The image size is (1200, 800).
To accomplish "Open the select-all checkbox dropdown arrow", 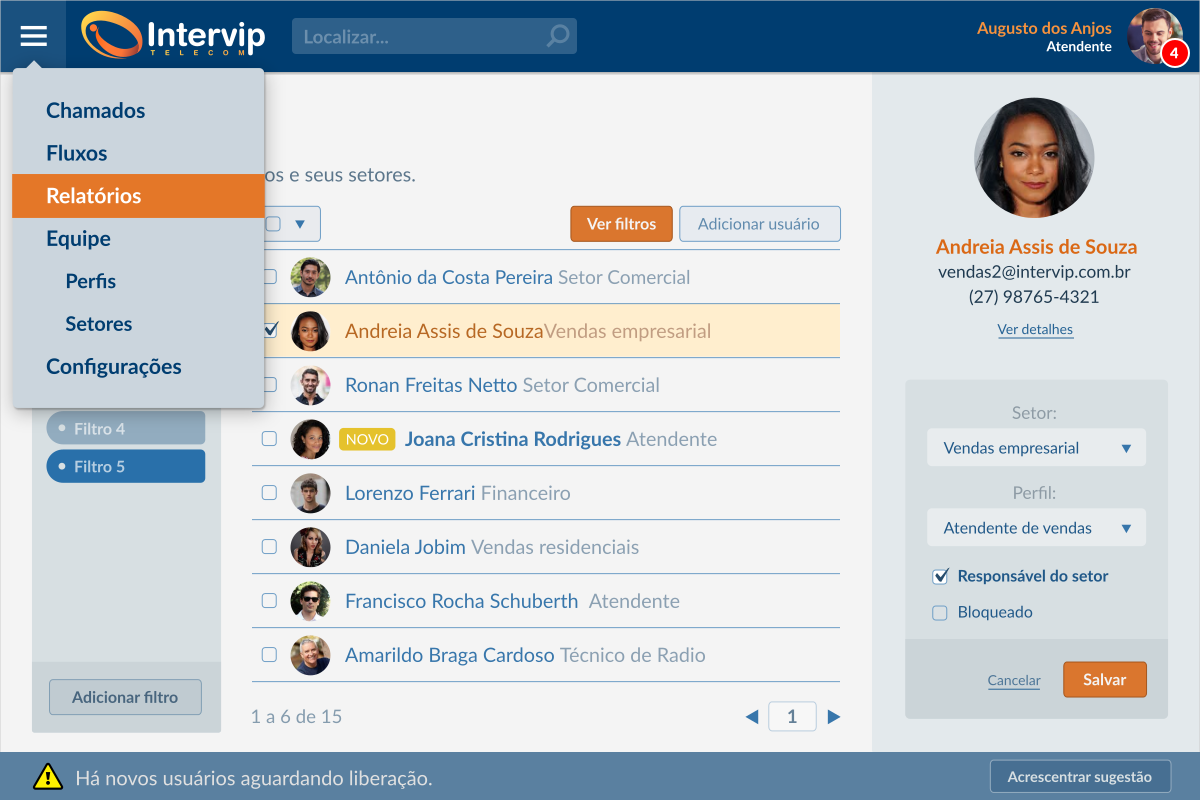I will [299, 224].
